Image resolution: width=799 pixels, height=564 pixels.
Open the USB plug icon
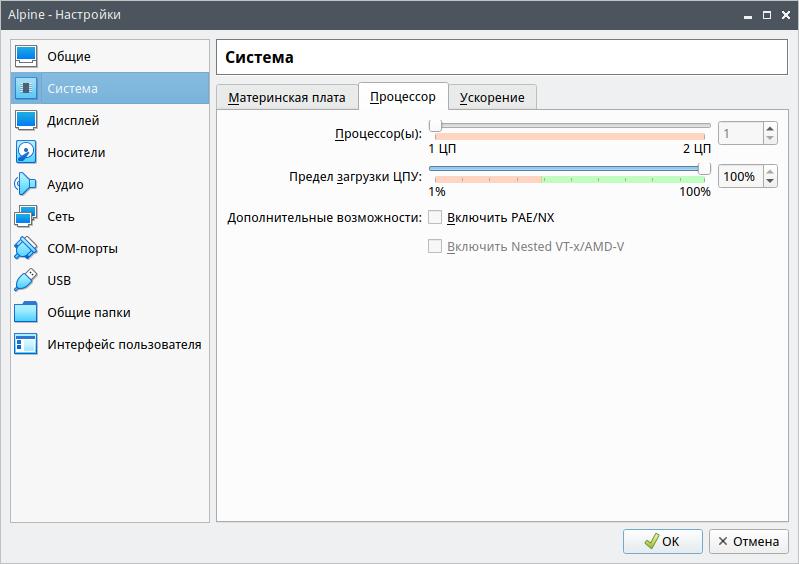tap(25, 280)
